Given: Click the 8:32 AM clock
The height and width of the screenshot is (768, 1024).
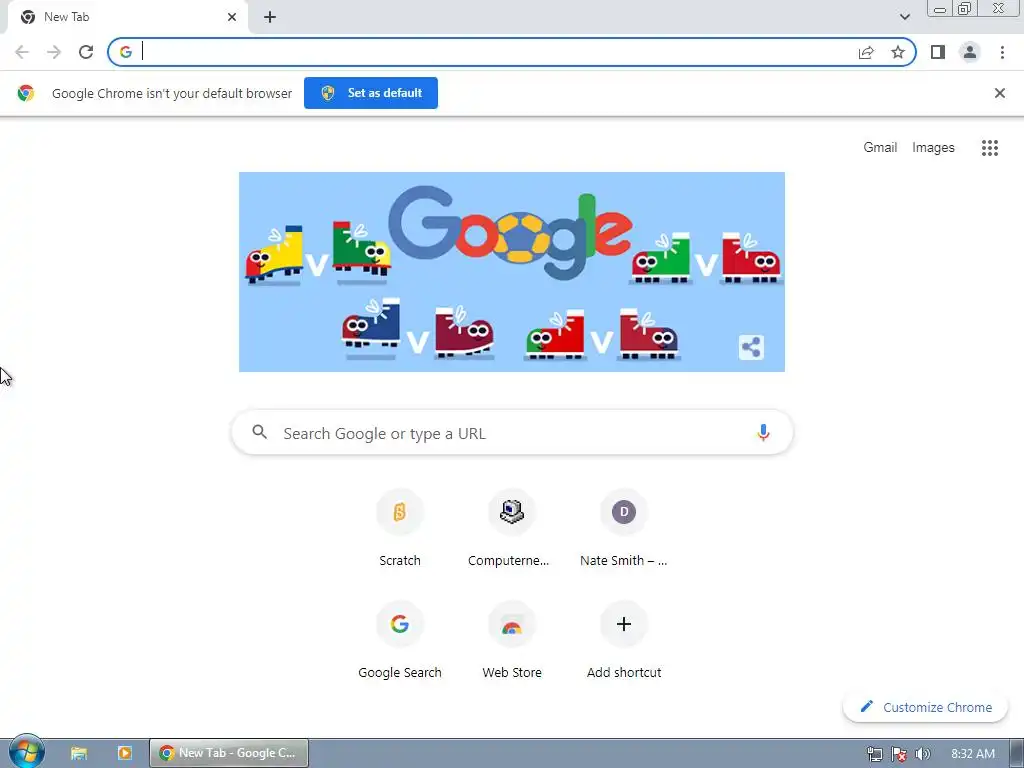Looking at the screenshot, I should [x=972, y=754].
